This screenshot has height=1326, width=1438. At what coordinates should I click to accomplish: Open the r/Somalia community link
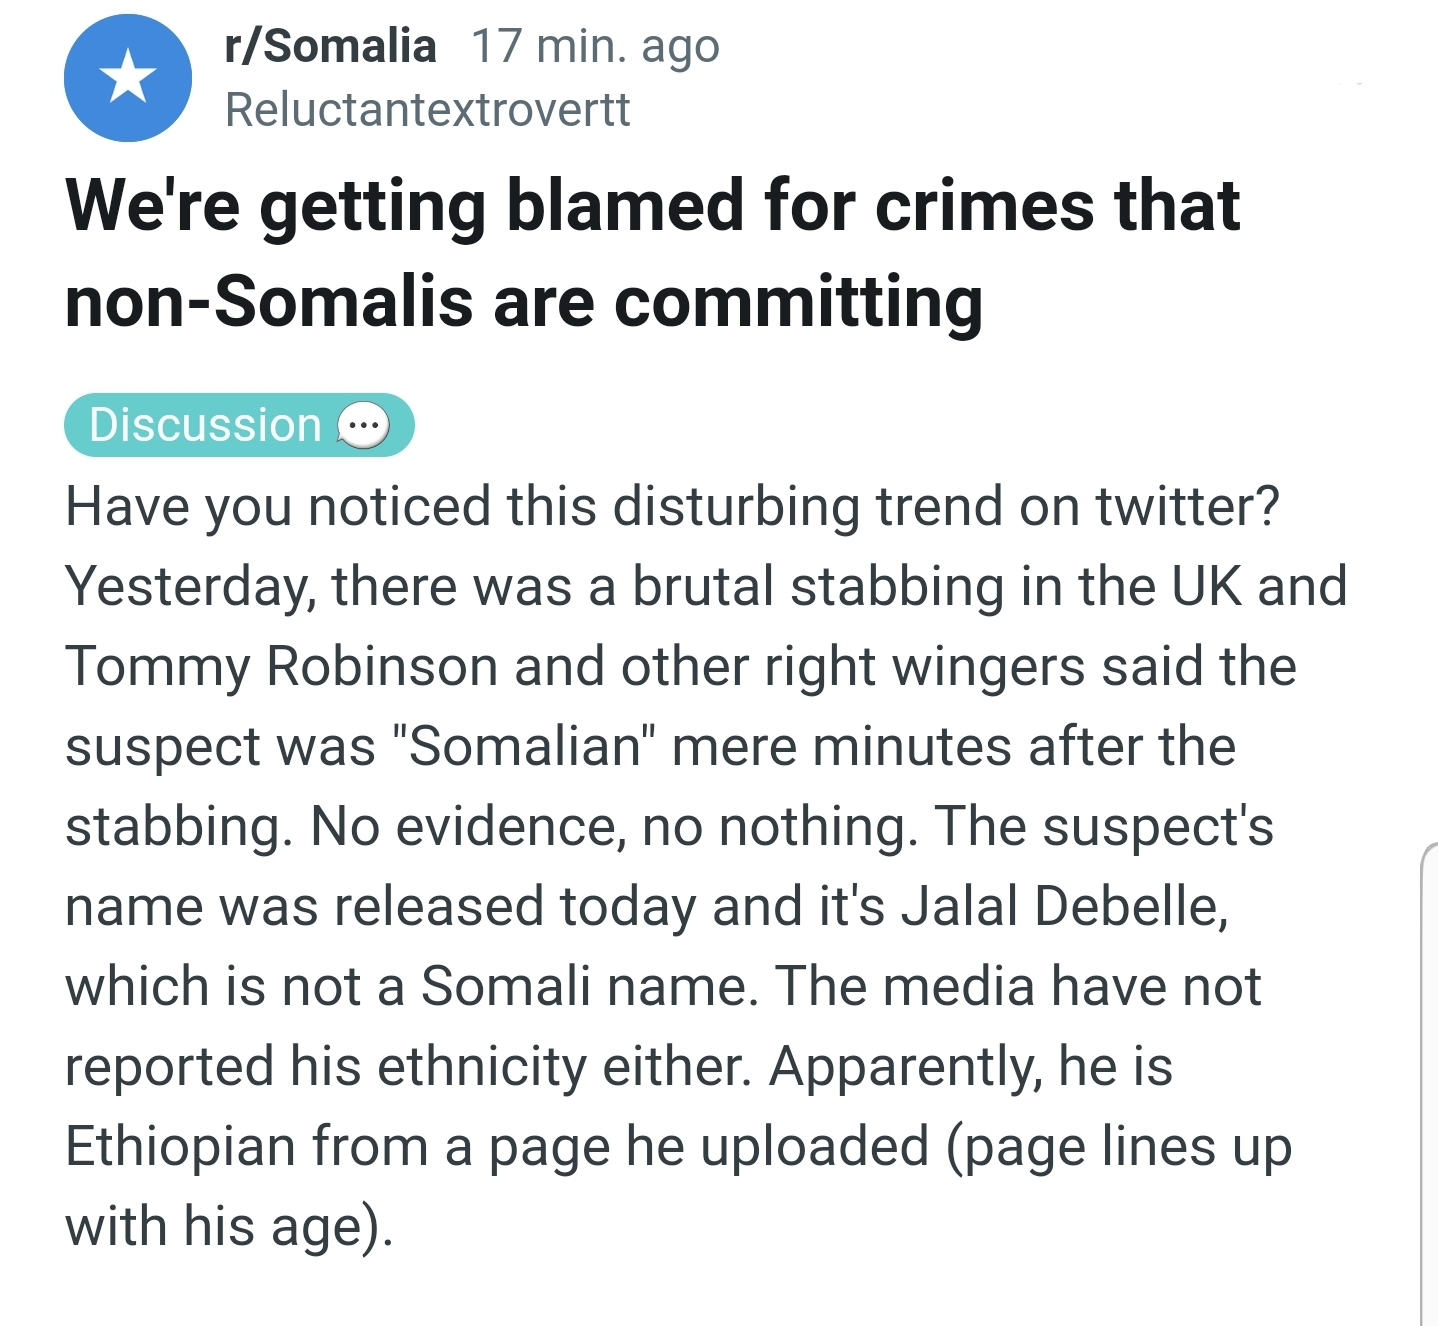[x=331, y=46]
